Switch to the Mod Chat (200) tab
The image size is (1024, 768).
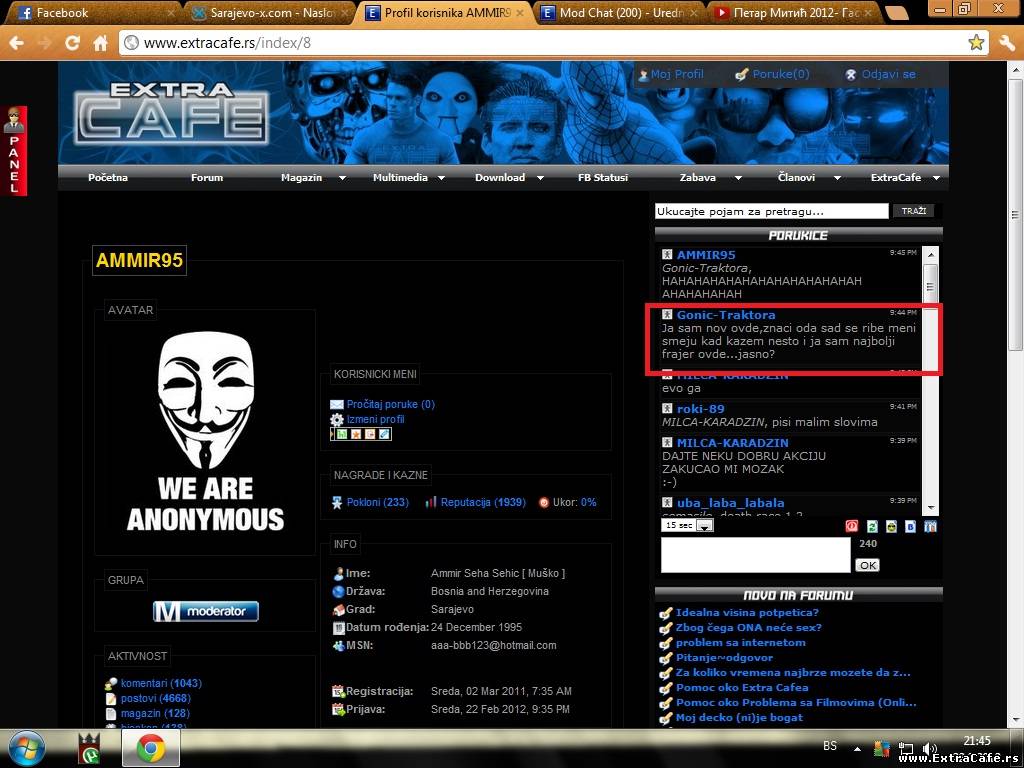[618, 12]
